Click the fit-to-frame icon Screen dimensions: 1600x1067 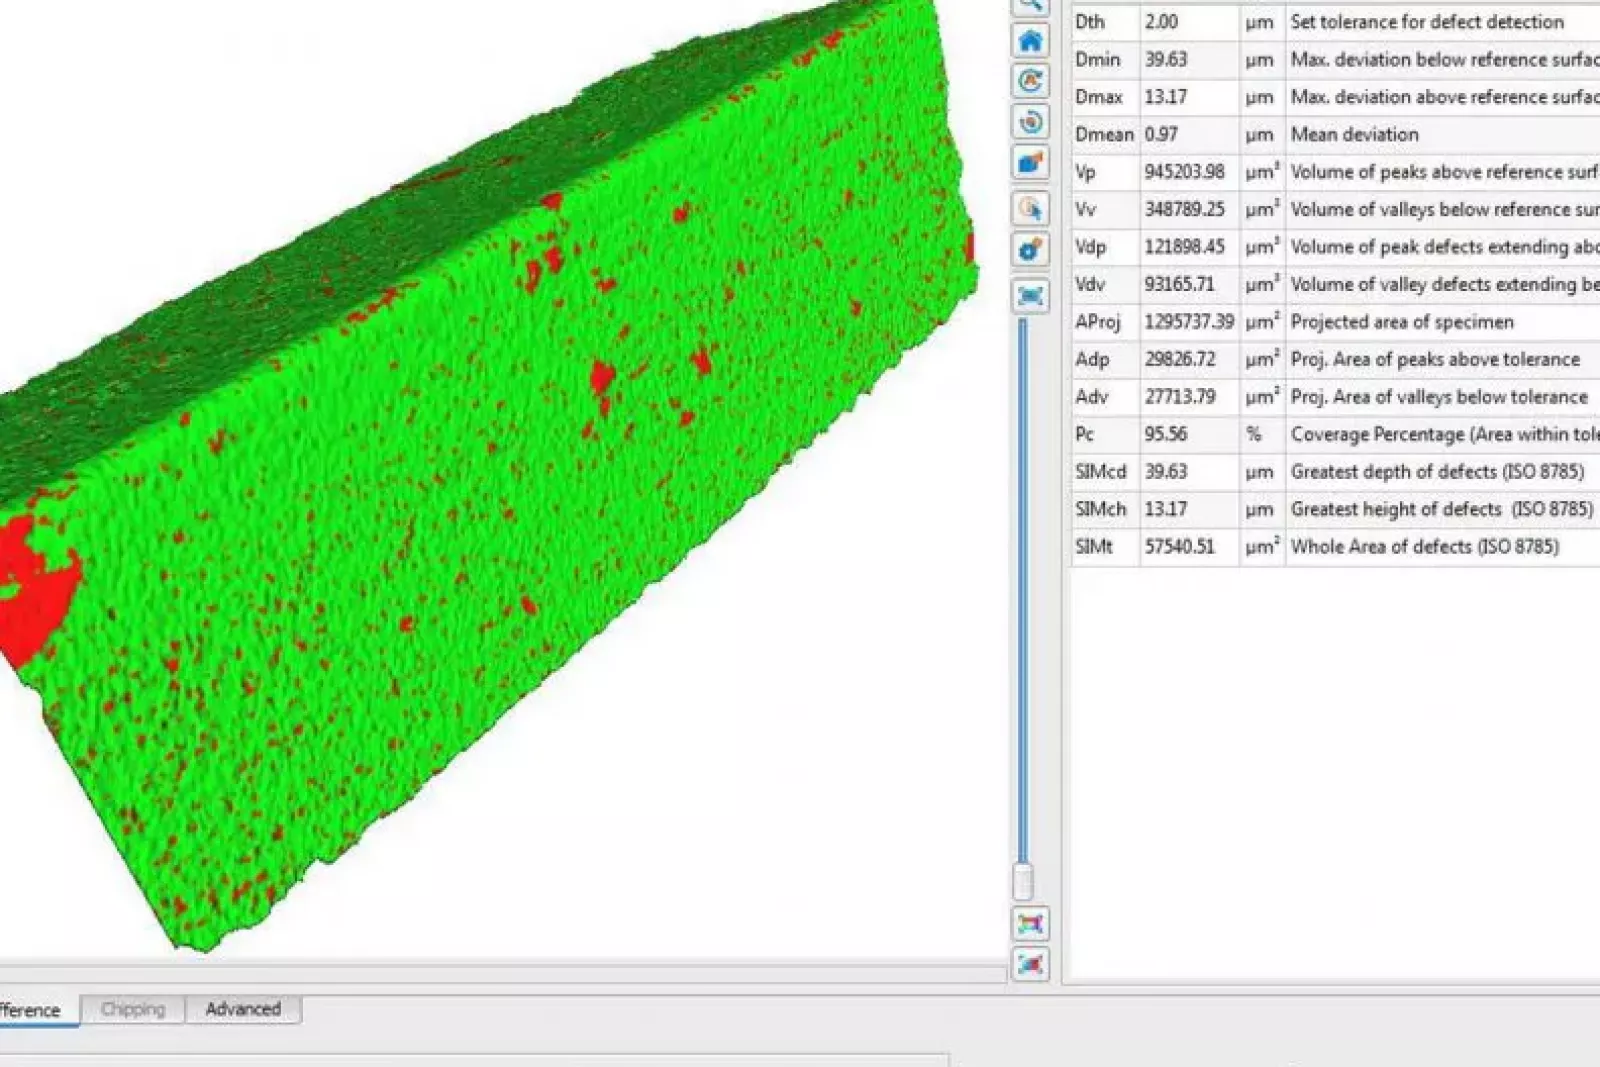tap(1030, 295)
